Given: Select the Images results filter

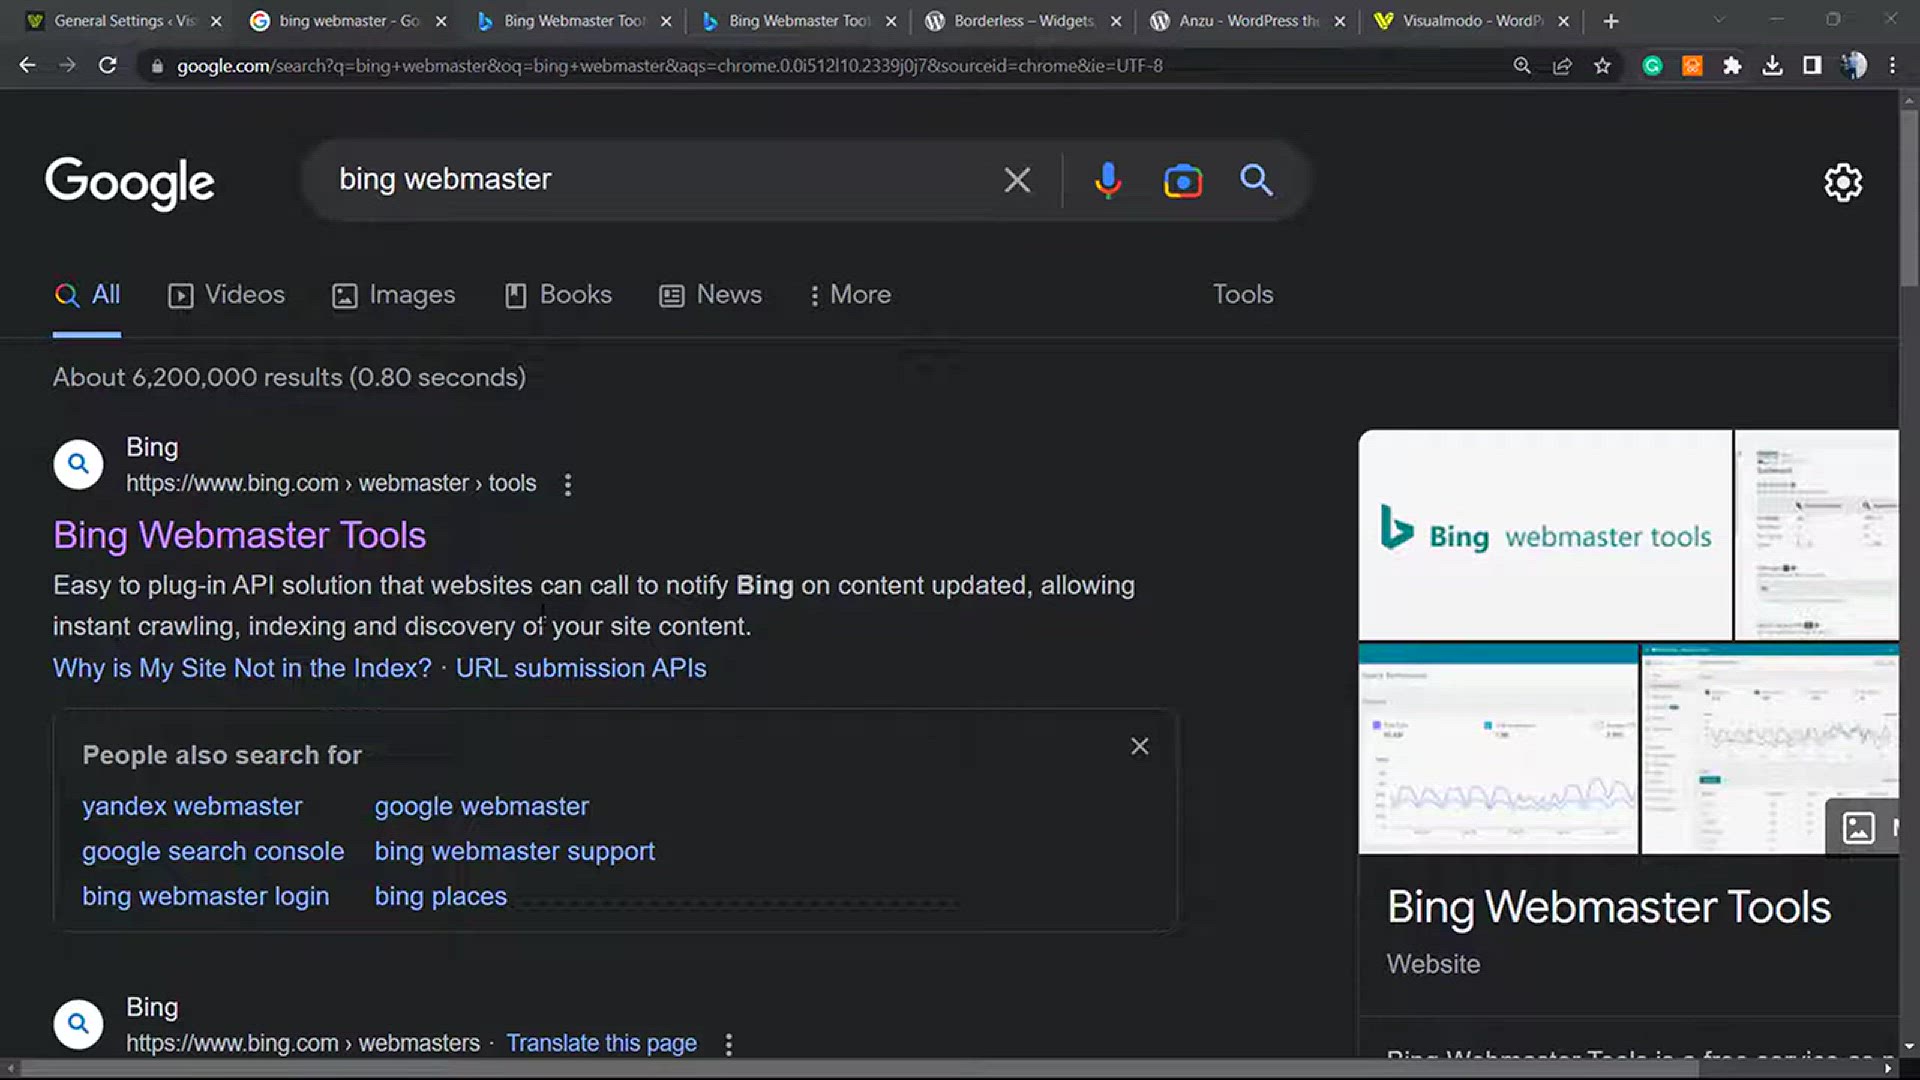Looking at the screenshot, I should pos(393,295).
